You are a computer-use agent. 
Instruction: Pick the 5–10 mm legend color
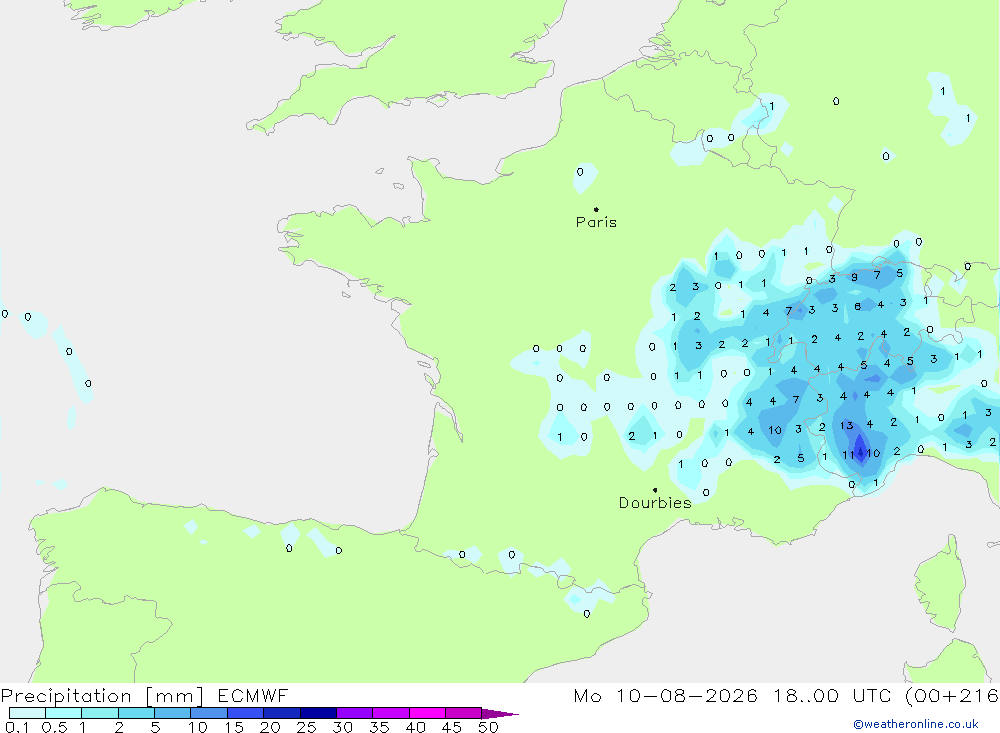pyautogui.click(x=173, y=713)
